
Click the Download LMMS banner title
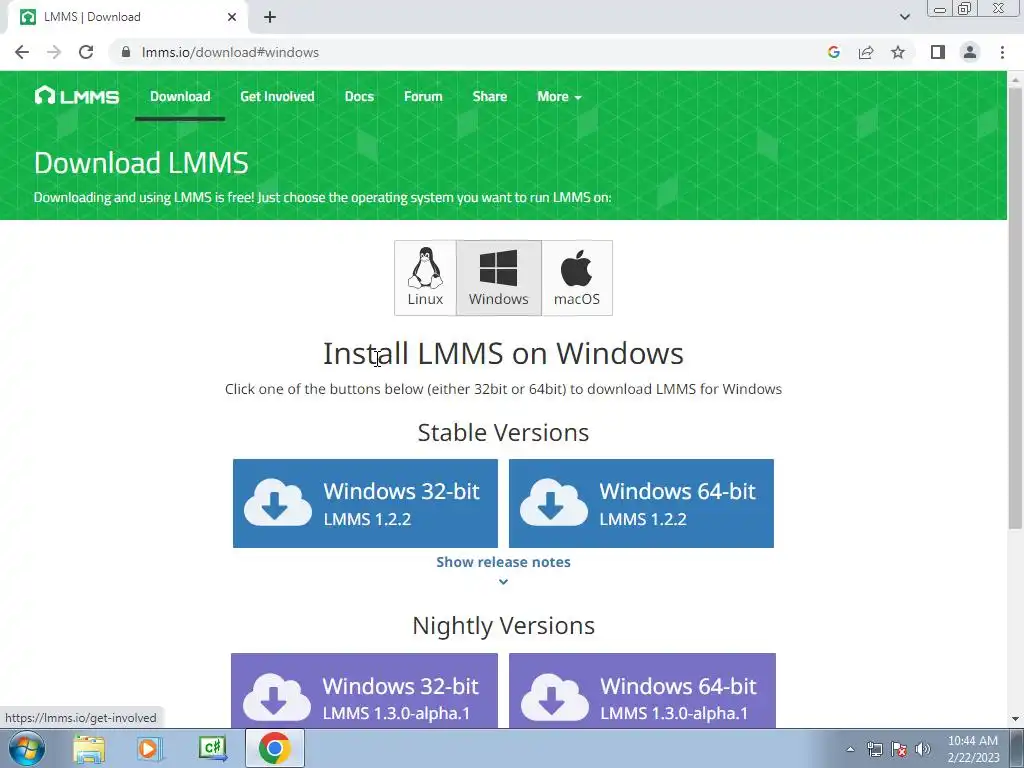click(141, 163)
